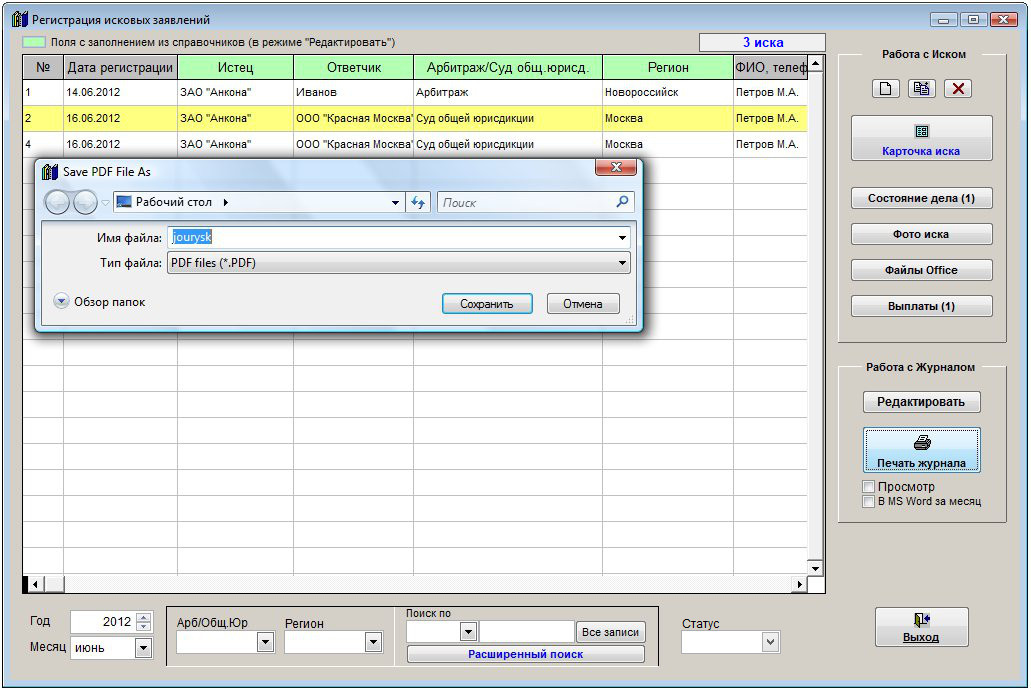Image resolution: width=1031 pixels, height=690 pixels.
Task: Refresh the folder location in the Save dialog
Action: (418, 203)
